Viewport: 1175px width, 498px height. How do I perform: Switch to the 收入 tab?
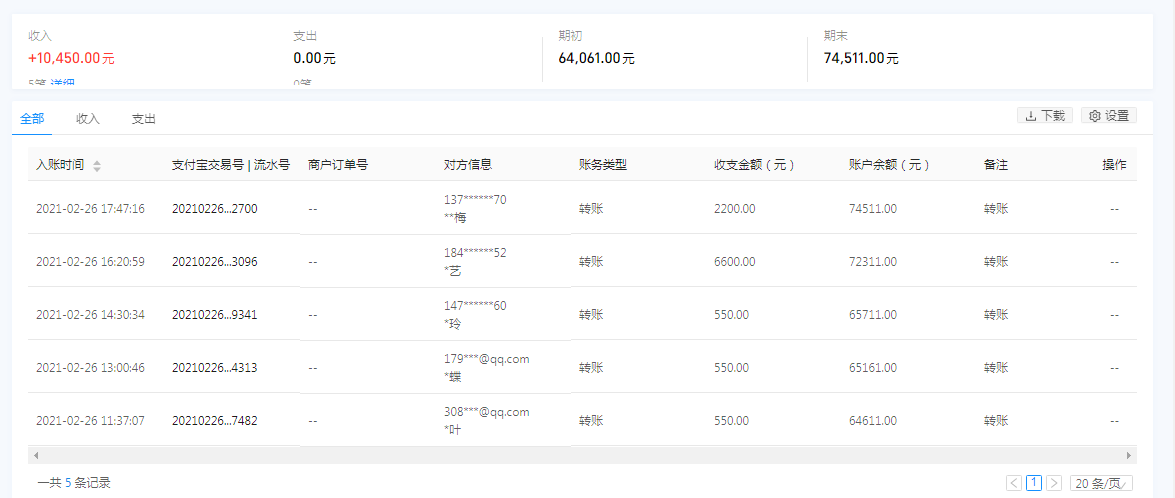coord(88,119)
